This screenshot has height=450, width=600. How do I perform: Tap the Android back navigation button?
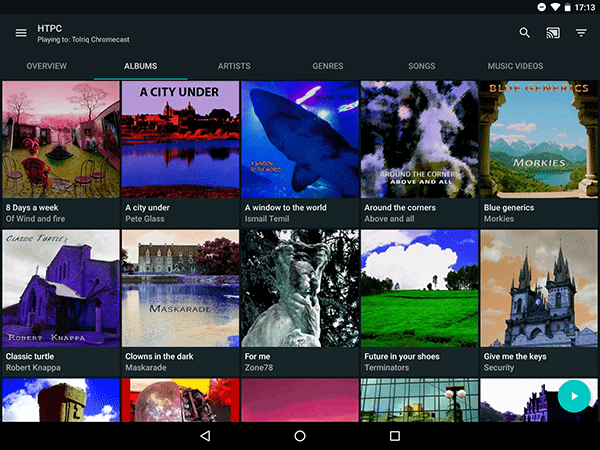click(205, 436)
